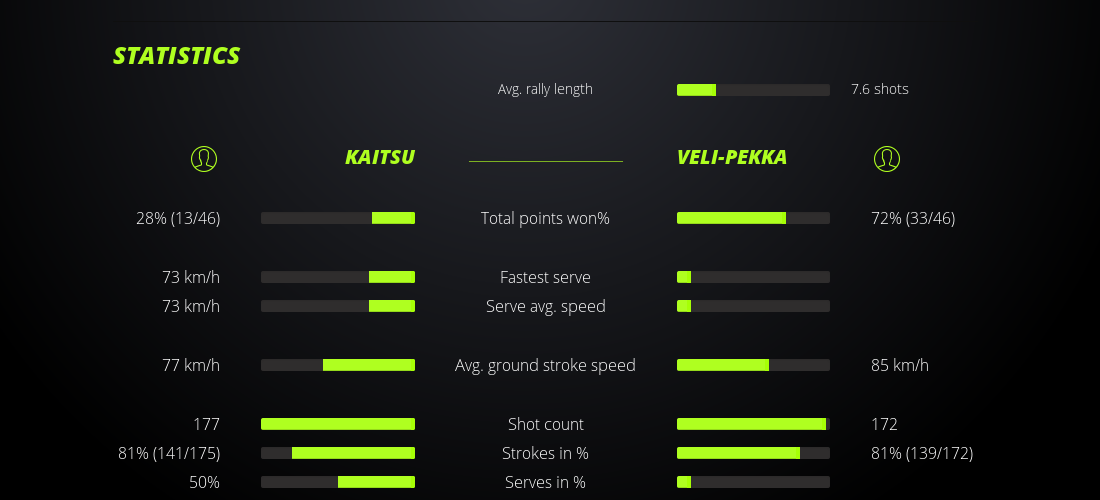Click Veli-Pekka's player profile icon

(x=886, y=158)
